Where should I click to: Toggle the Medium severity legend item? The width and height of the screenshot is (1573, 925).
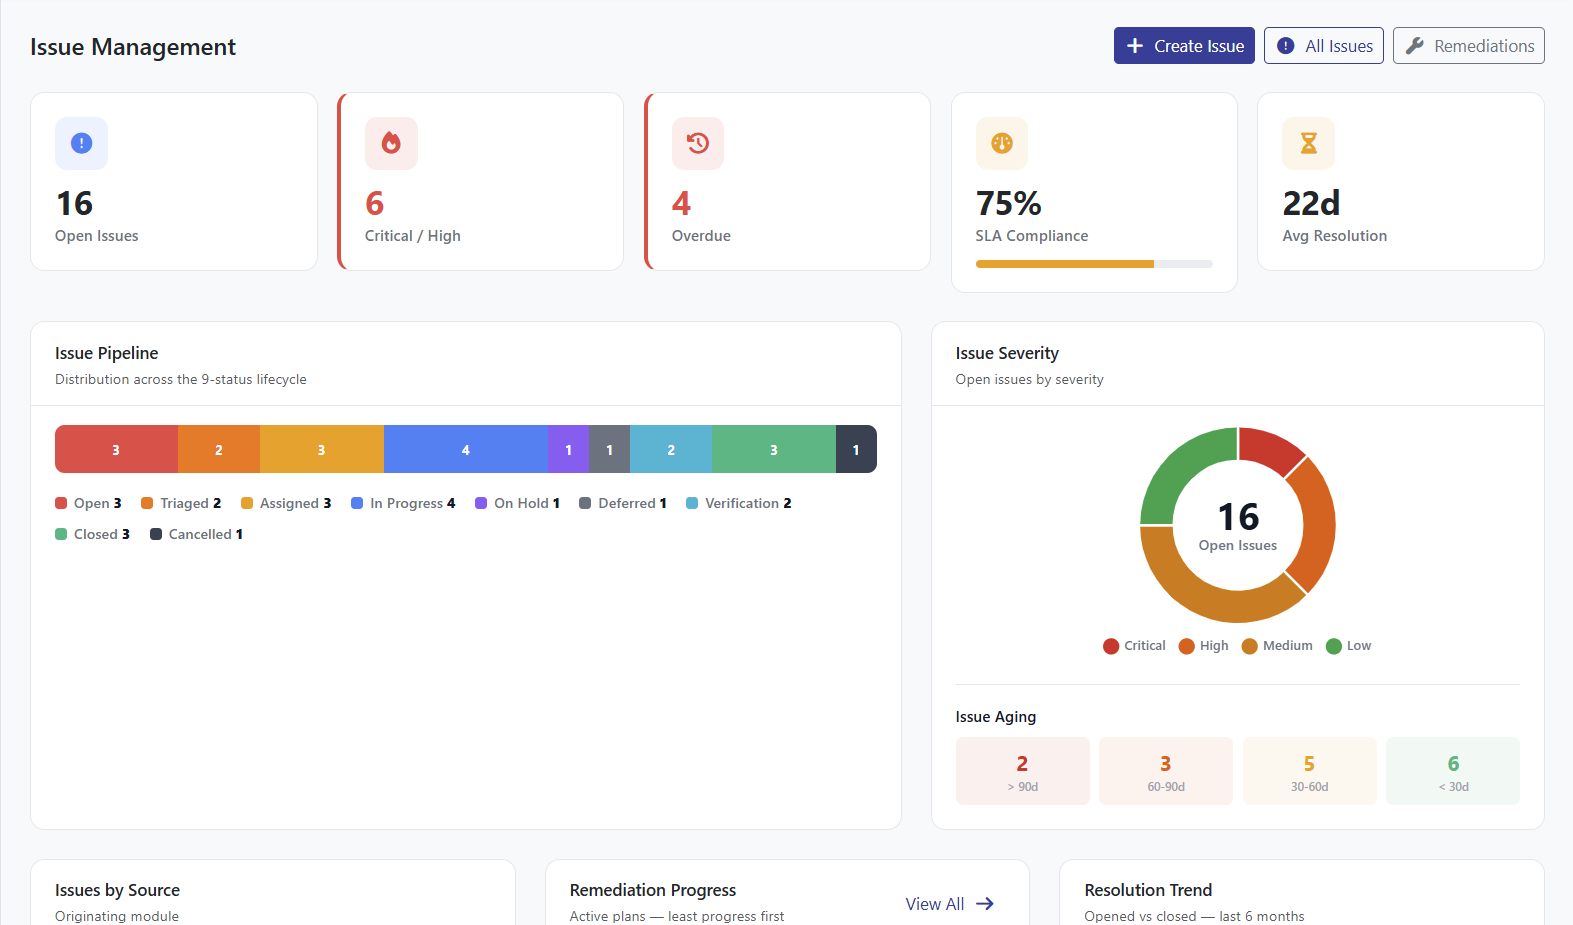click(x=1277, y=646)
